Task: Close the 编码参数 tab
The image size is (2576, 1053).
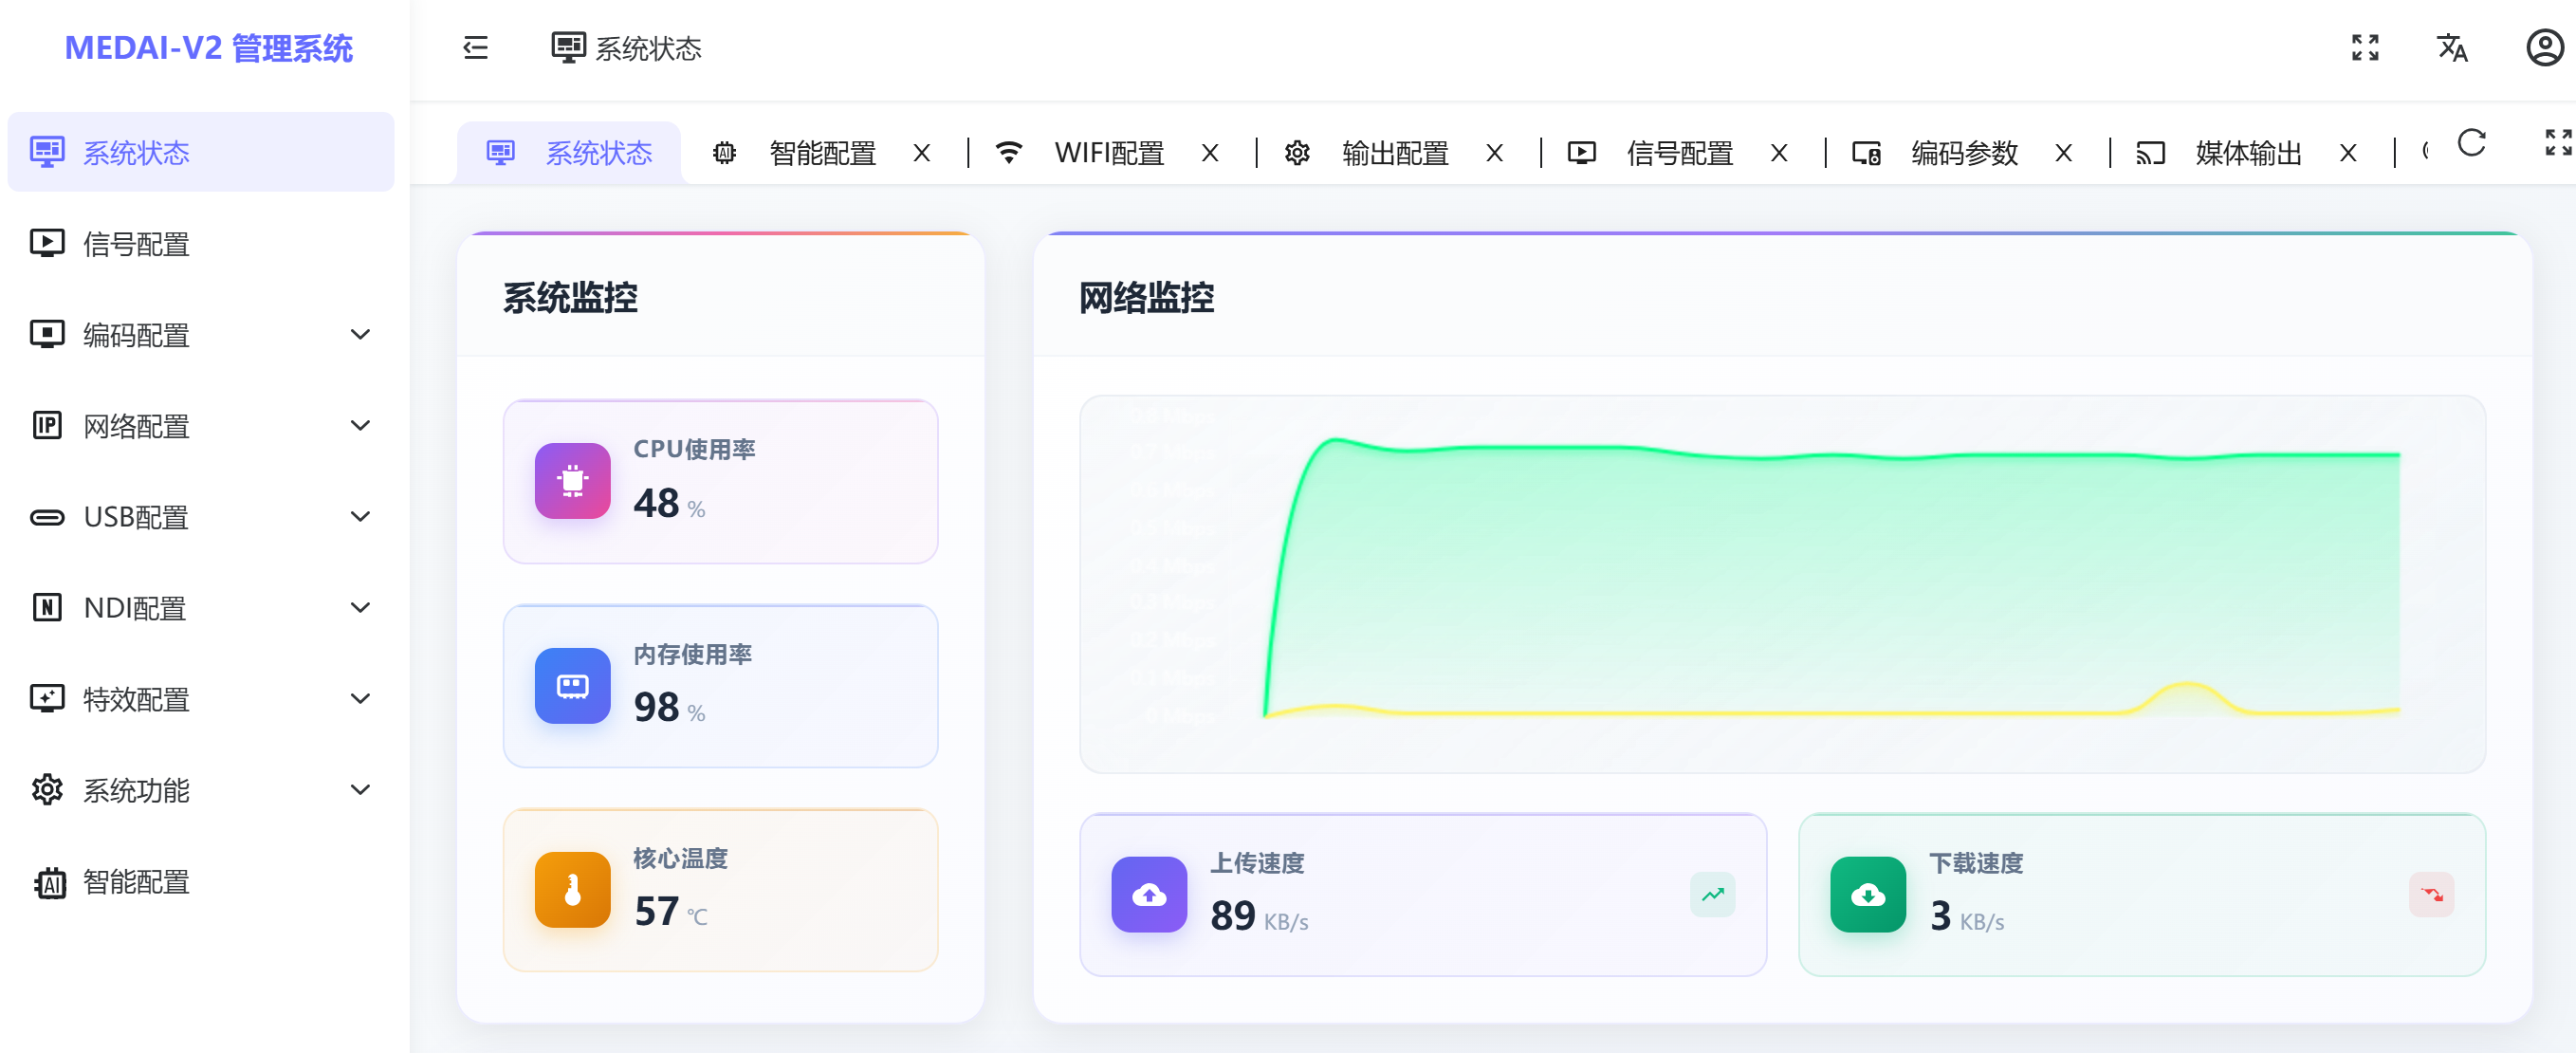Action: (x=2063, y=153)
